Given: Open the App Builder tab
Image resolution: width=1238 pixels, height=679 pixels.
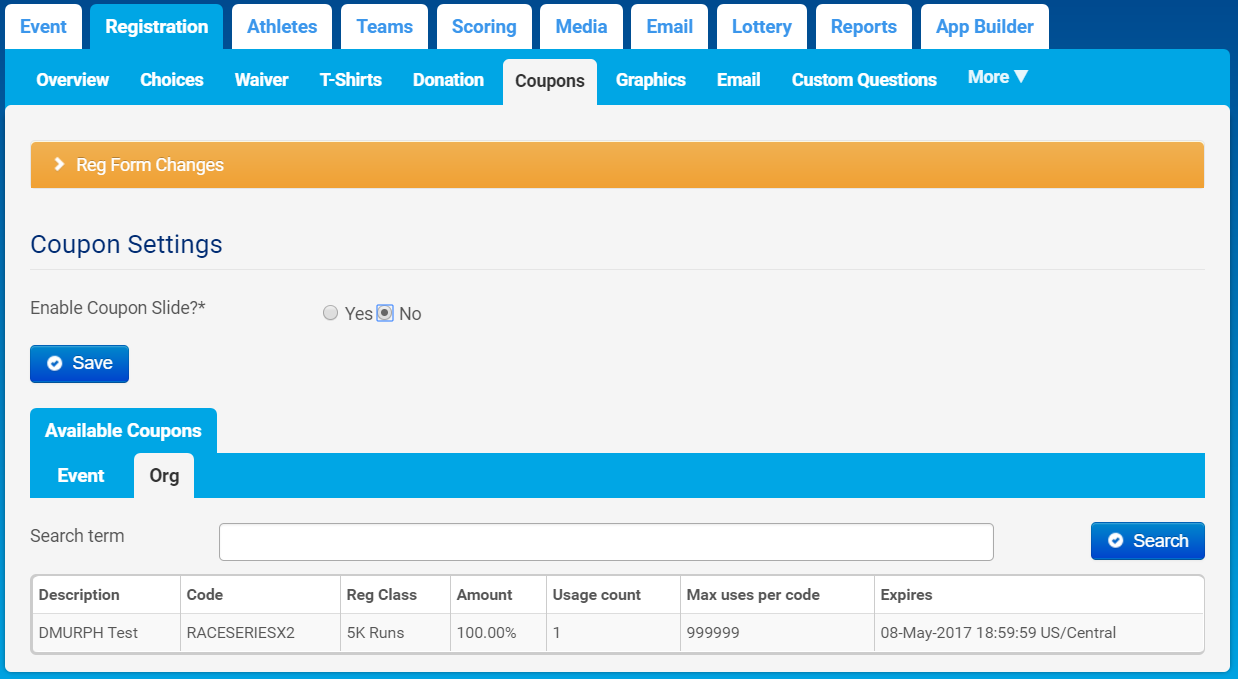Looking at the screenshot, I should [x=985, y=27].
